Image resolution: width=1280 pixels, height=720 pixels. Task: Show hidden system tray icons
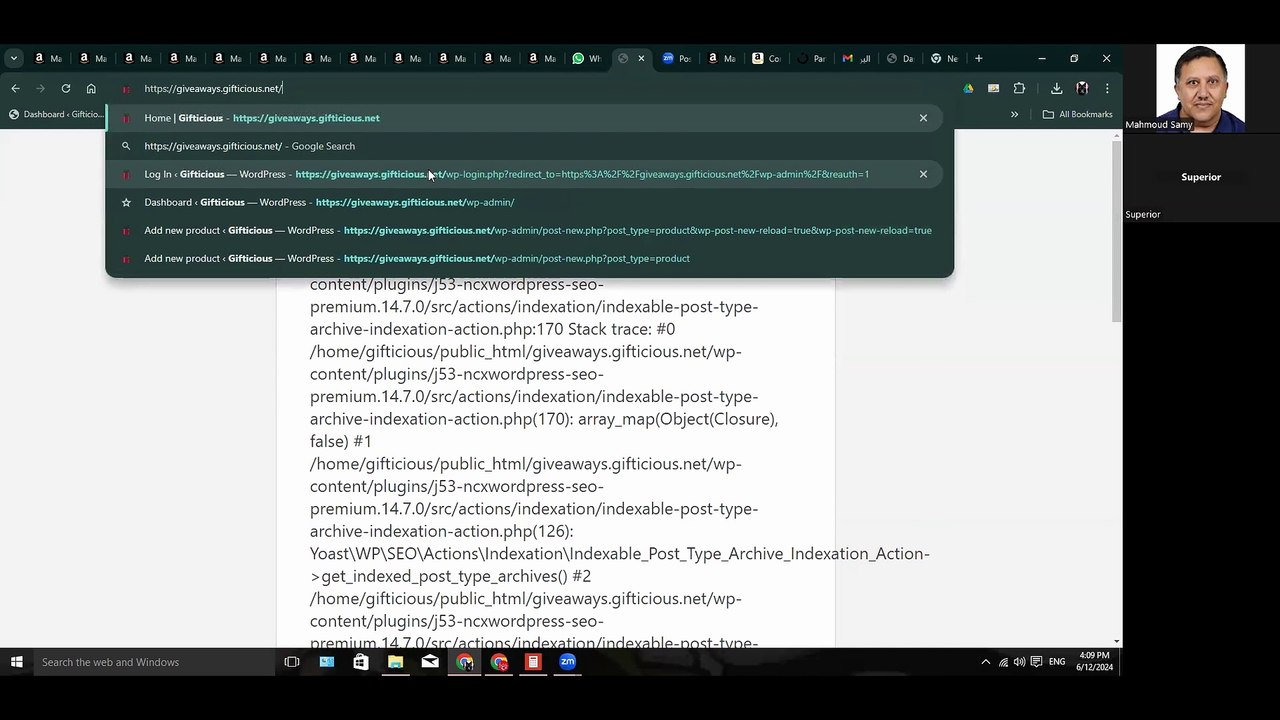click(x=985, y=662)
